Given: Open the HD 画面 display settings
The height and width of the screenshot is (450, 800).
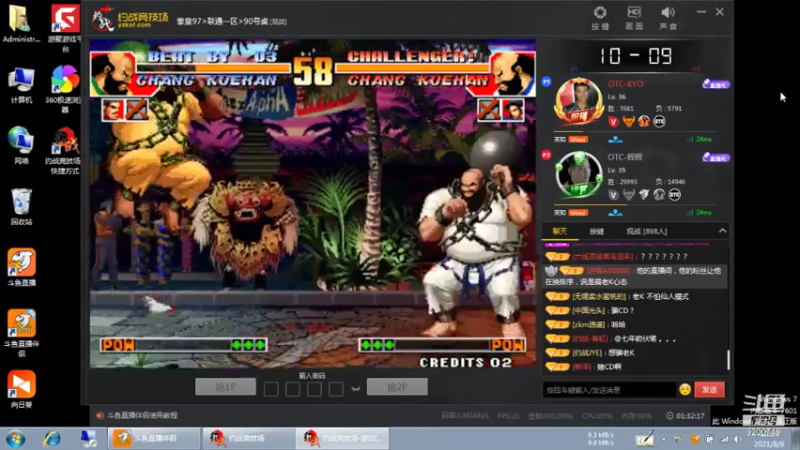Looking at the screenshot, I should tap(634, 17).
